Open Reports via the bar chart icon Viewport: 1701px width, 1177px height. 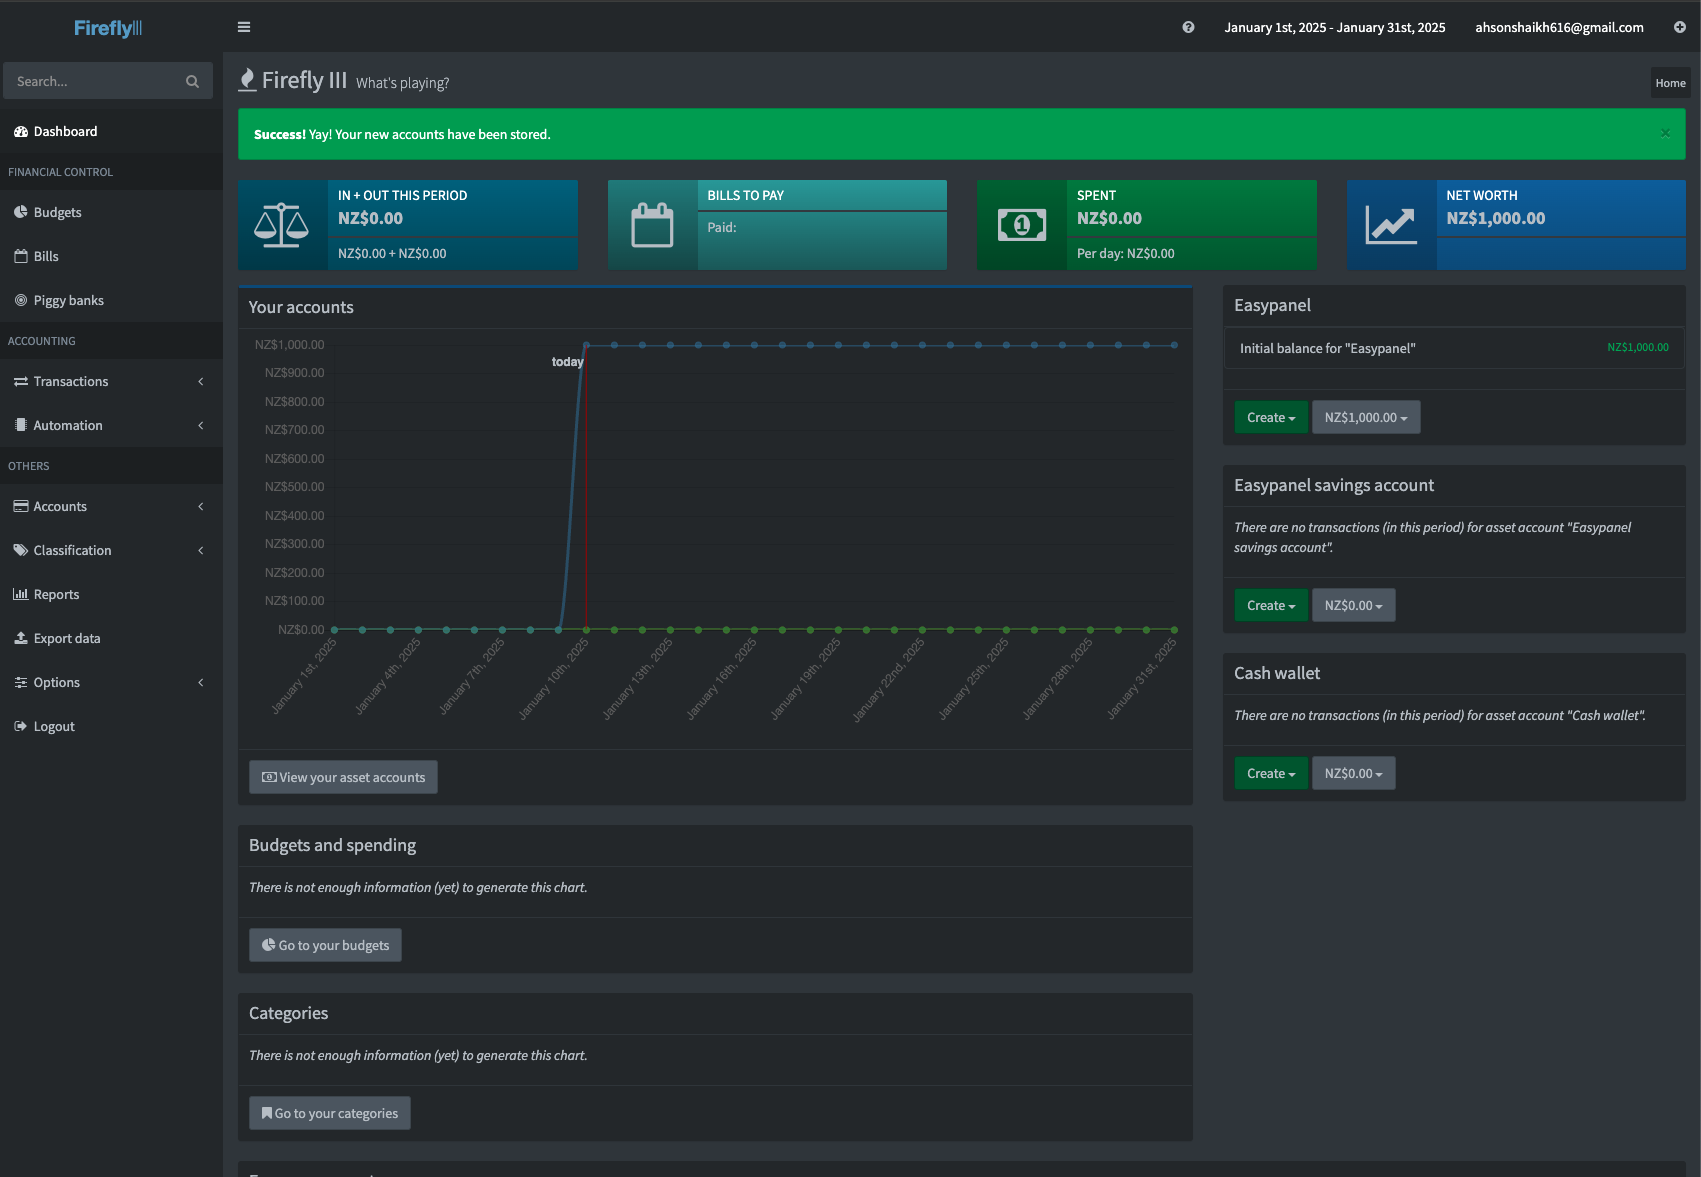coord(21,594)
